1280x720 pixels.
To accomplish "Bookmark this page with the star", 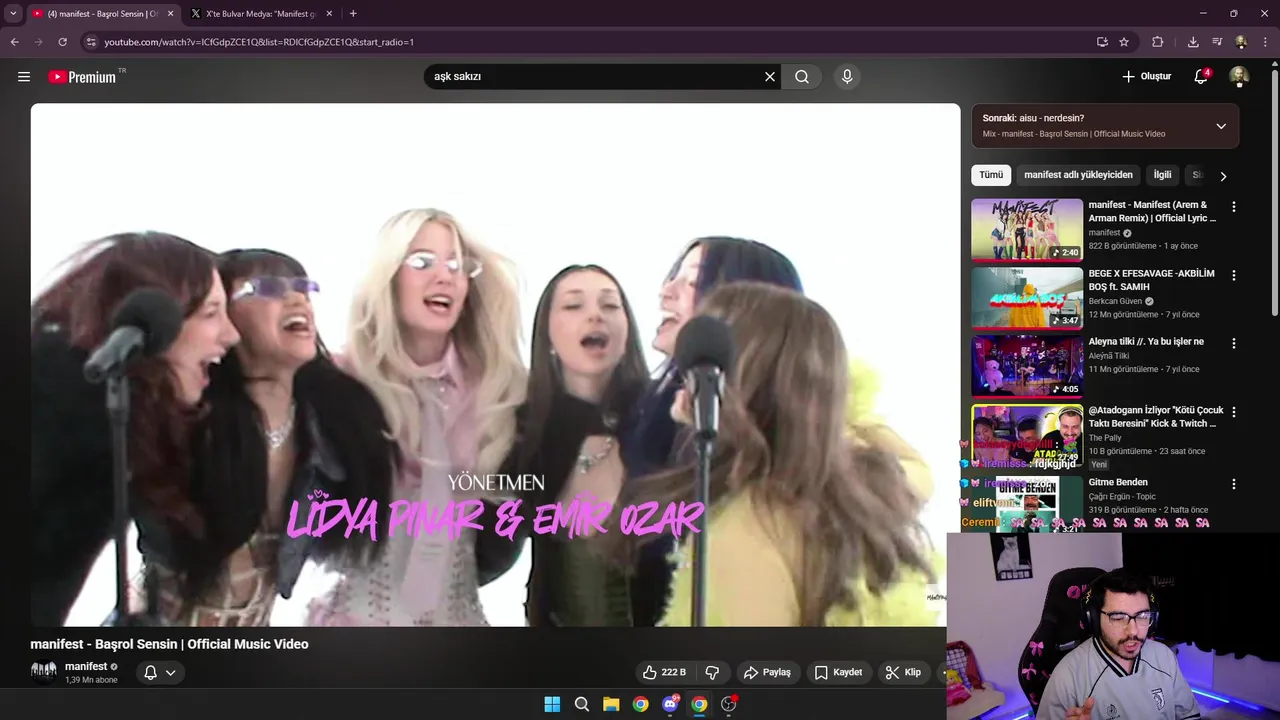I will pyautogui.click(x=1124, y=42).
